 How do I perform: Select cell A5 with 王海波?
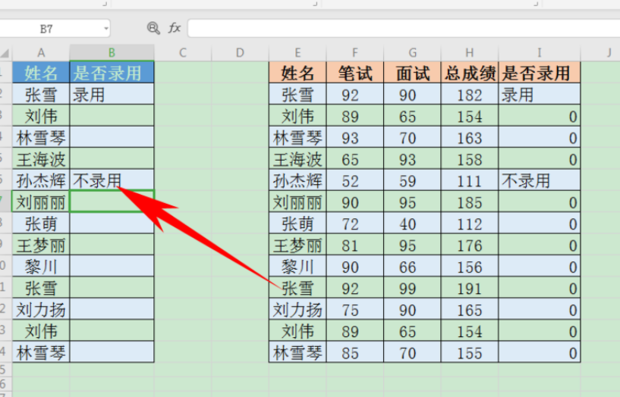click(41, 159)
